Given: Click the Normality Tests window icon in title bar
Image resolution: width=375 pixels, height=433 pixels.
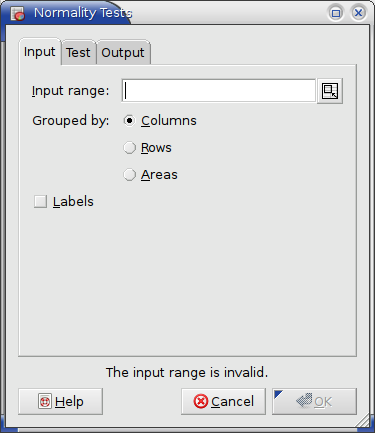Looking at the screenshot, I should coord(18,14).
